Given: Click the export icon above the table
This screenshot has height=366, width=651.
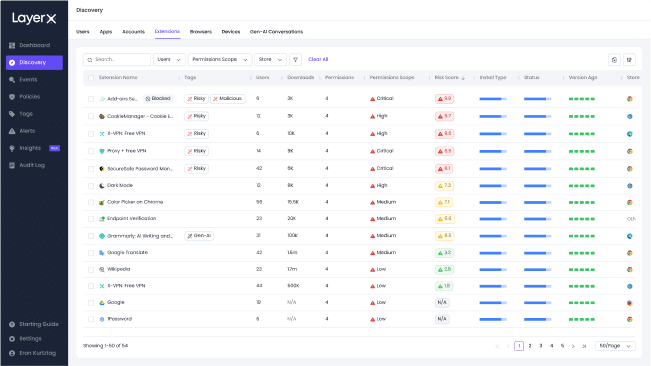Looking at the screenshot, I should 614,60.
